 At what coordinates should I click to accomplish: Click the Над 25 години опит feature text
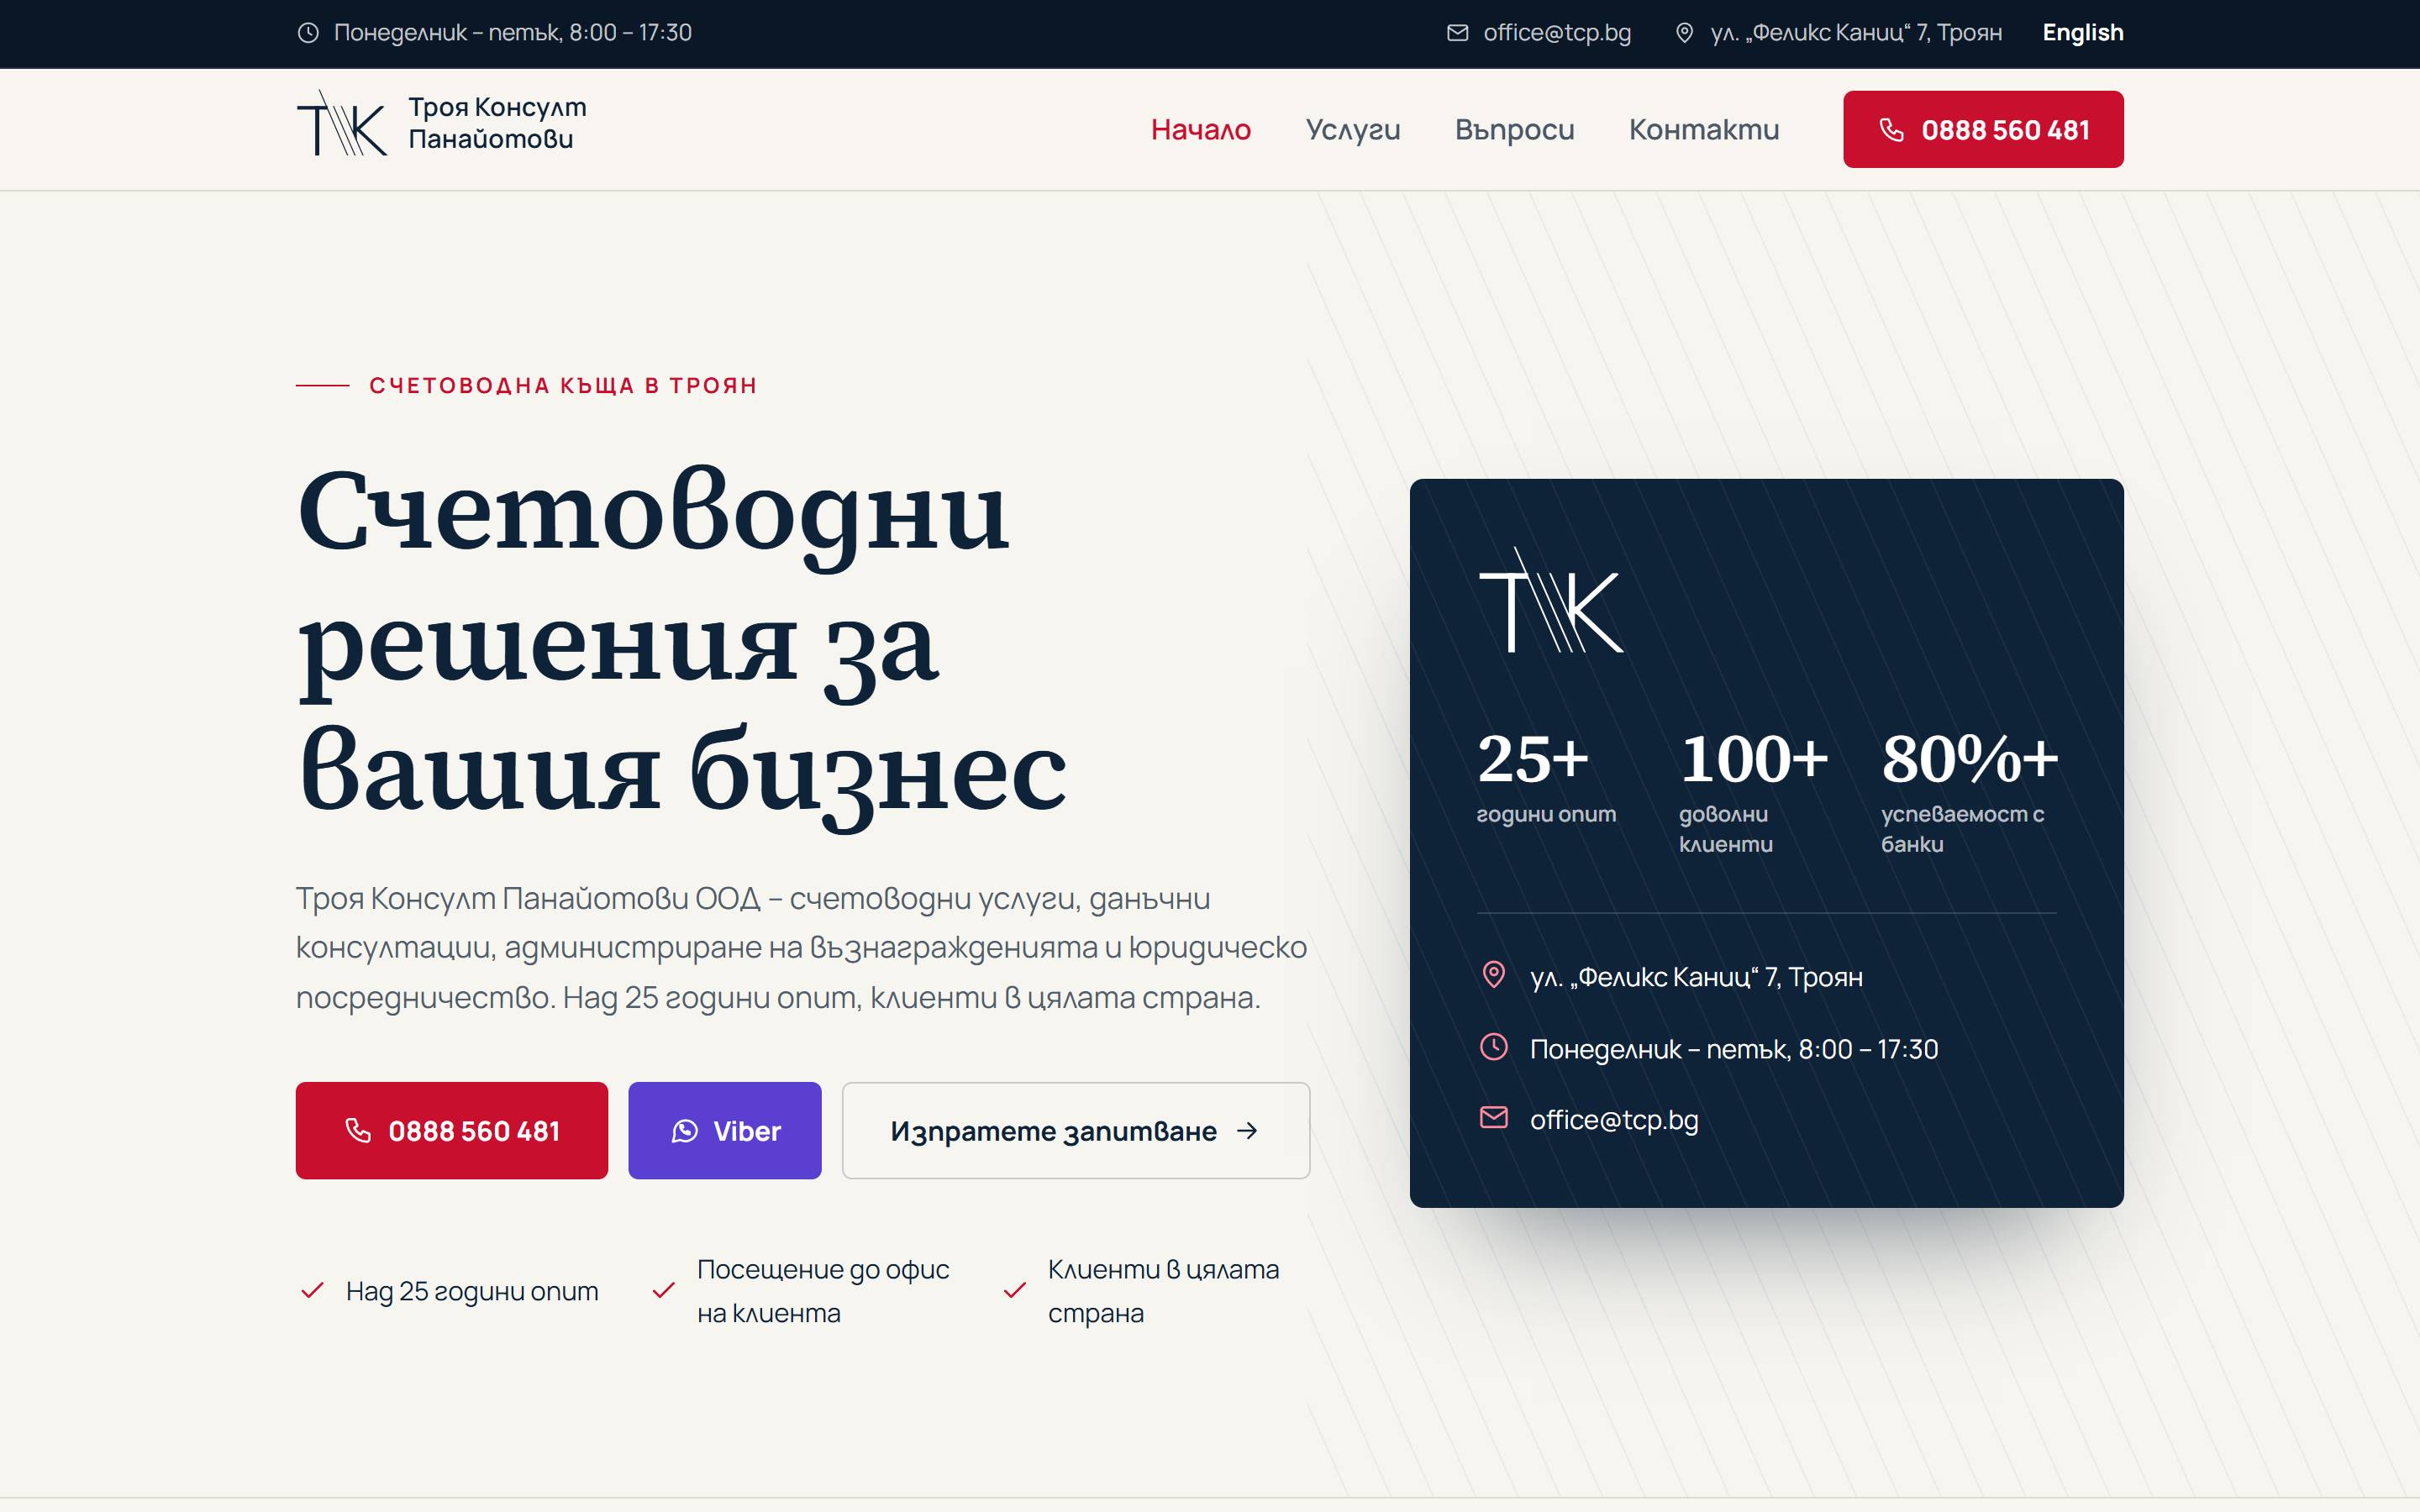click(472, 1291)
